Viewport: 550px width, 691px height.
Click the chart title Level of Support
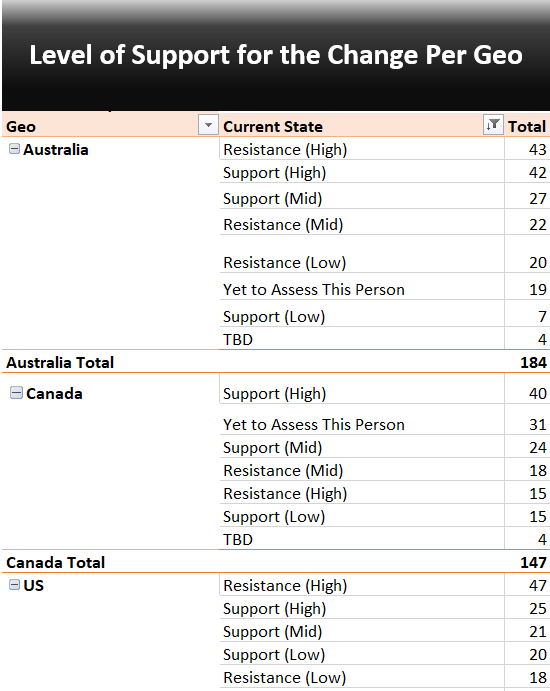[276, 55]
